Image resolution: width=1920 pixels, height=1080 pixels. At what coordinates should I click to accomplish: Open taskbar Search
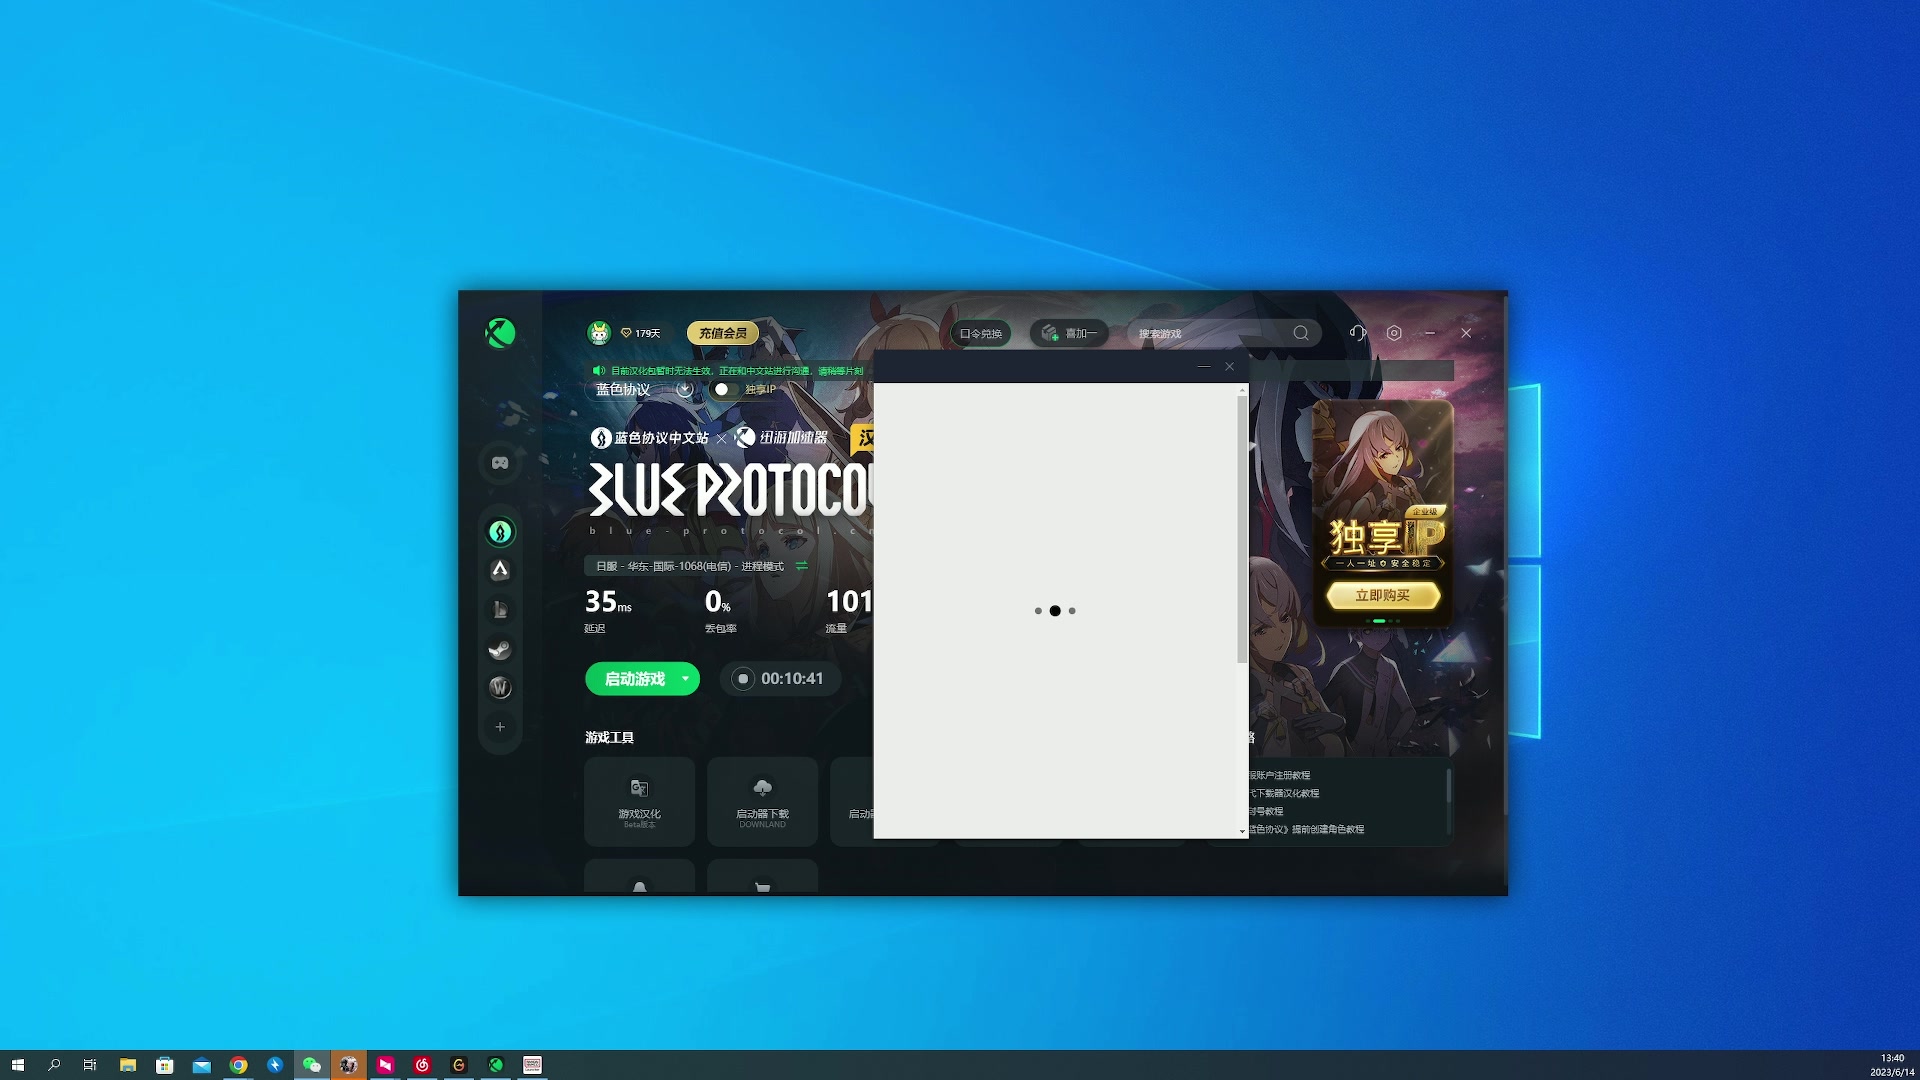(54, 1065)
